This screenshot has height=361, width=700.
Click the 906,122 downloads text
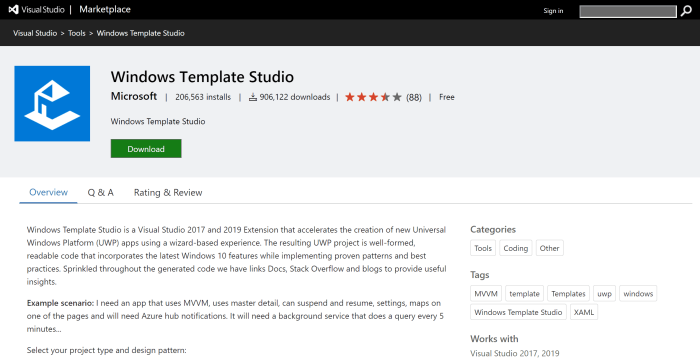[295, 97]
